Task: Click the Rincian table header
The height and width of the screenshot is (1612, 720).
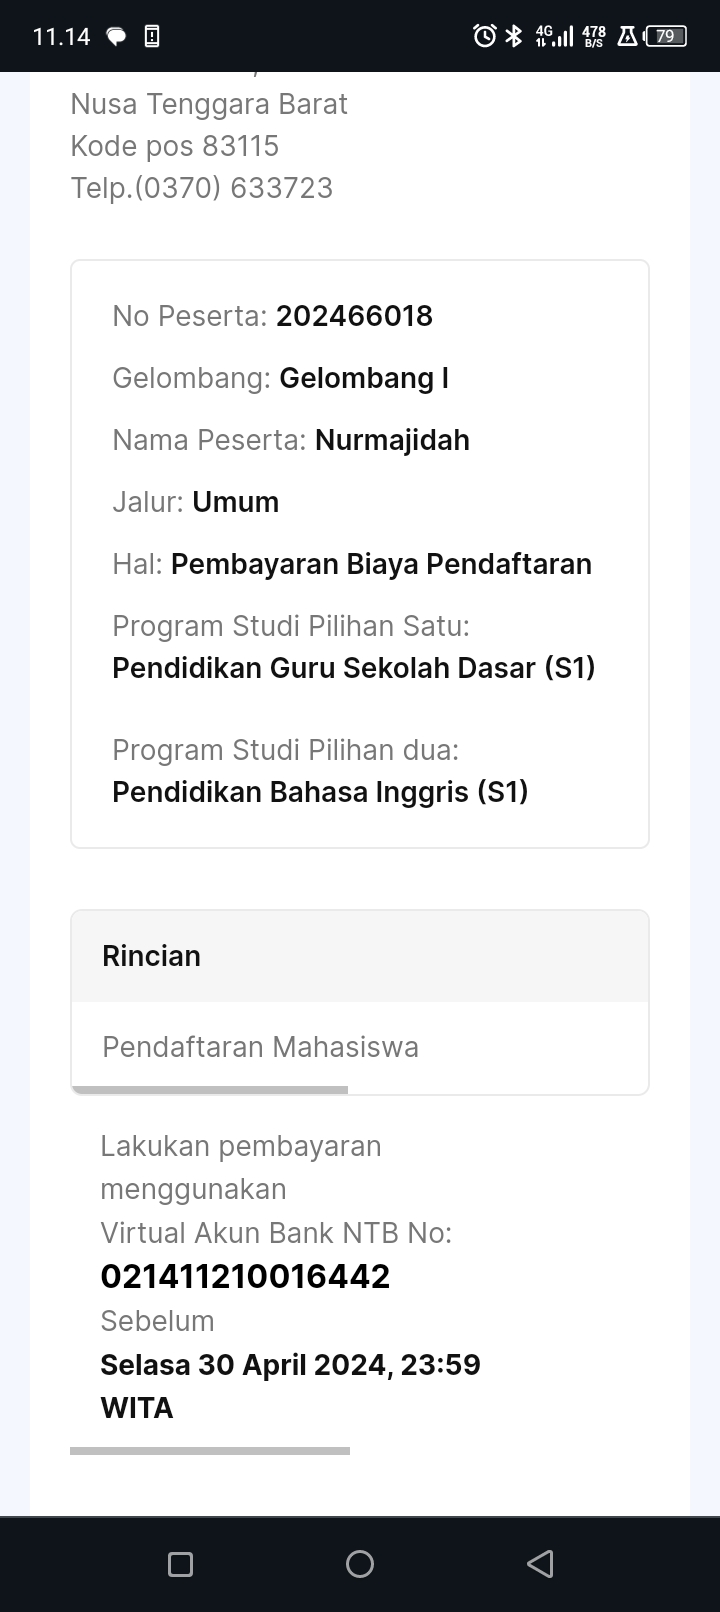Action: (x=152, y=956)
